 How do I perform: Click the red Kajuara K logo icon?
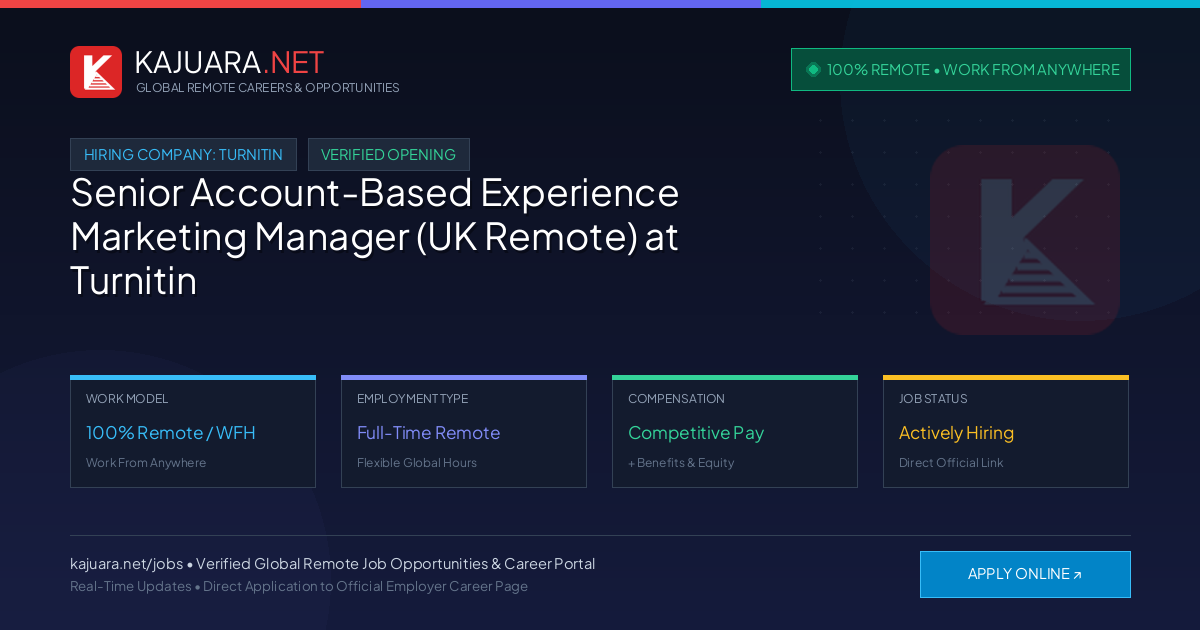click(96, 72)
